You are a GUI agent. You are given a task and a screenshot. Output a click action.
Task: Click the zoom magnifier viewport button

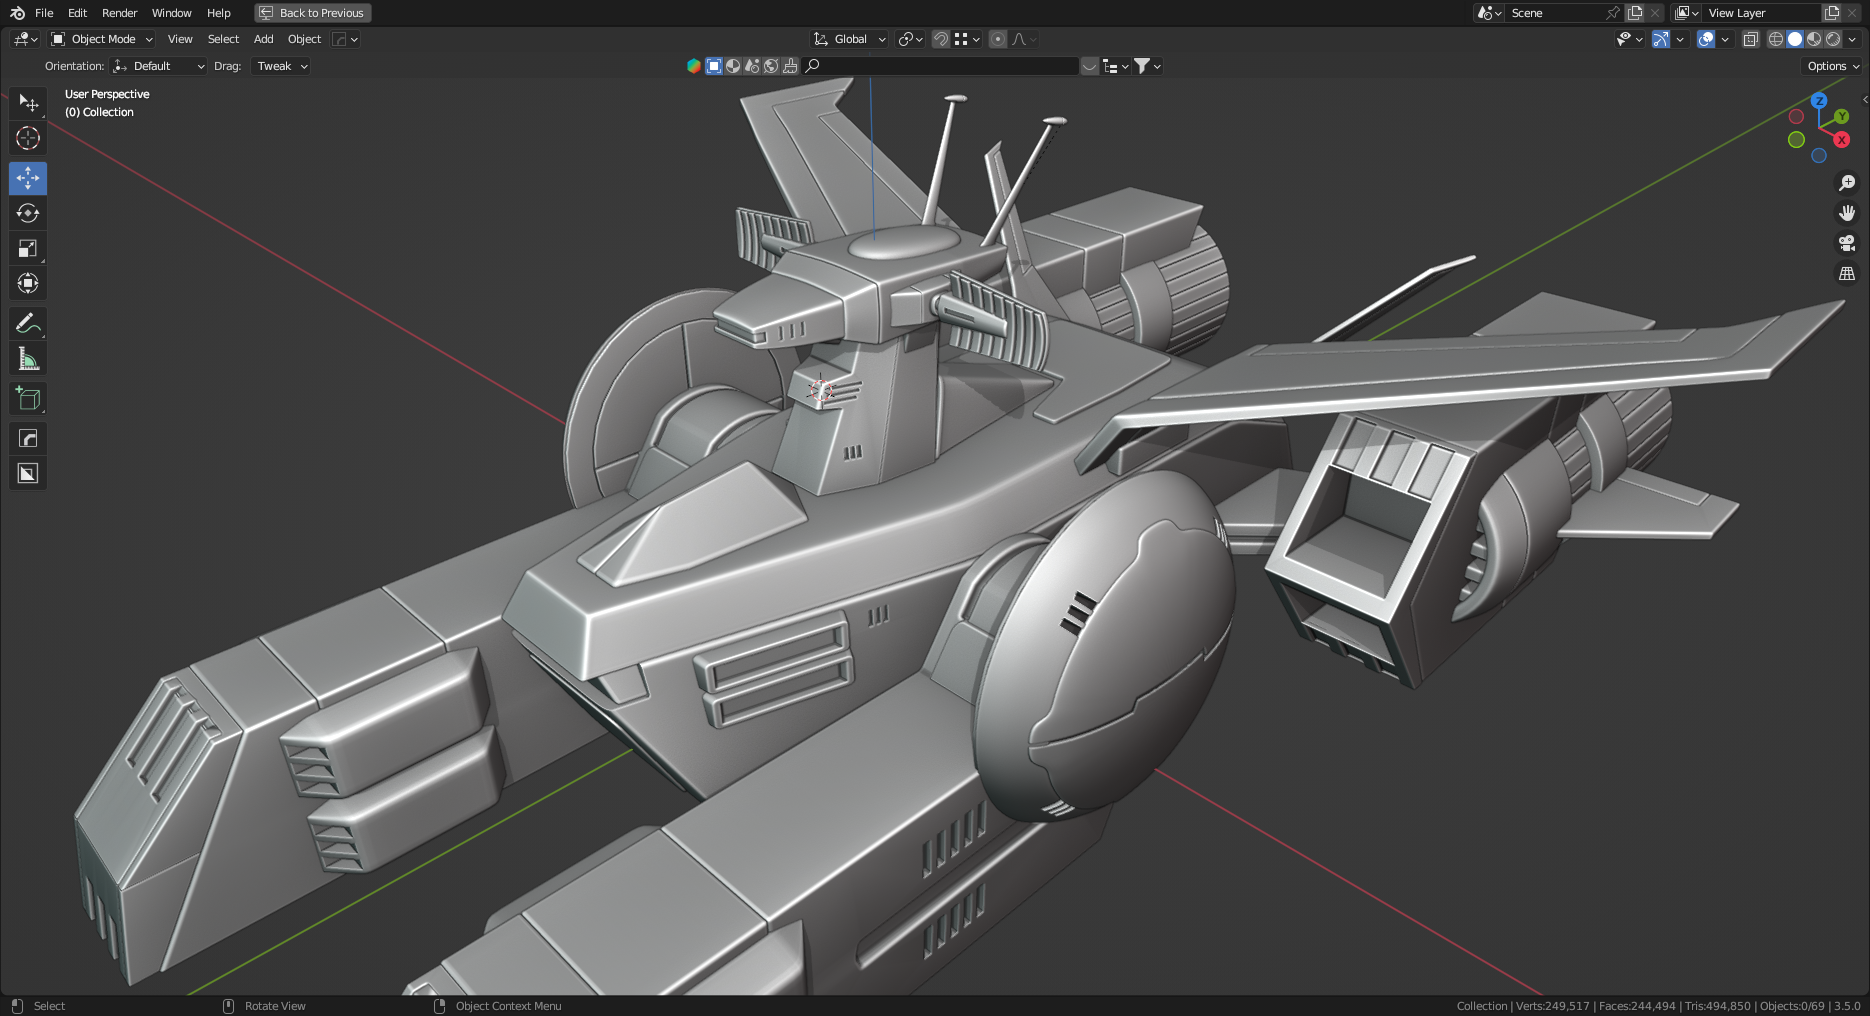tap(1847, 183)
